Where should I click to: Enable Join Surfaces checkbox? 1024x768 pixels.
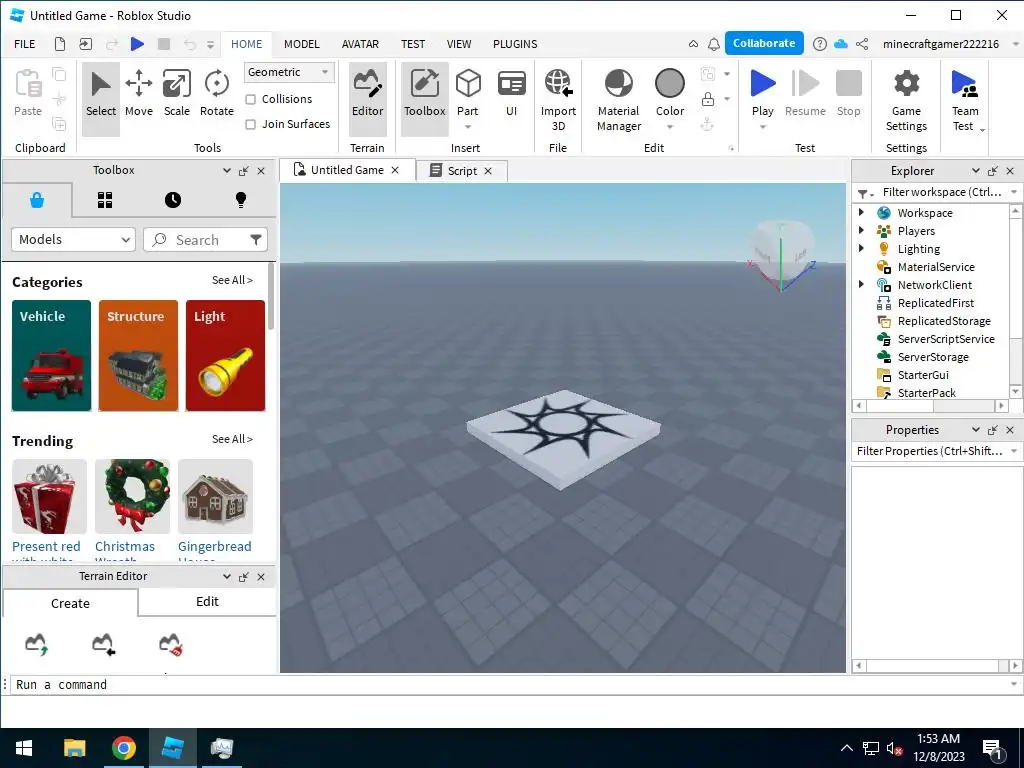tap(250, 124)
